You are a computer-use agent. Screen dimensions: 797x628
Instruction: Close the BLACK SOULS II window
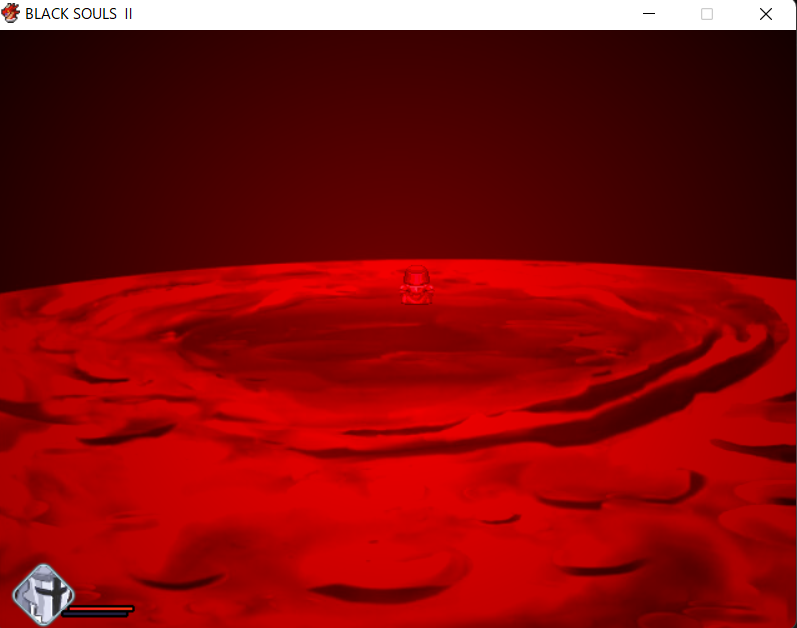(x=765, y=14)
